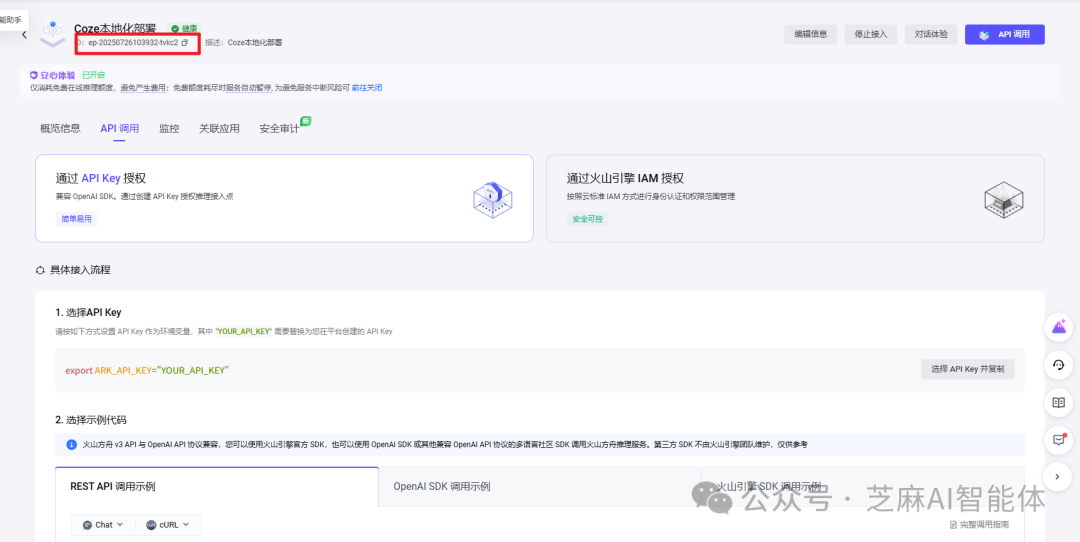Click the 健康 status badge
1080x542 pixels.
pos(184,29)
